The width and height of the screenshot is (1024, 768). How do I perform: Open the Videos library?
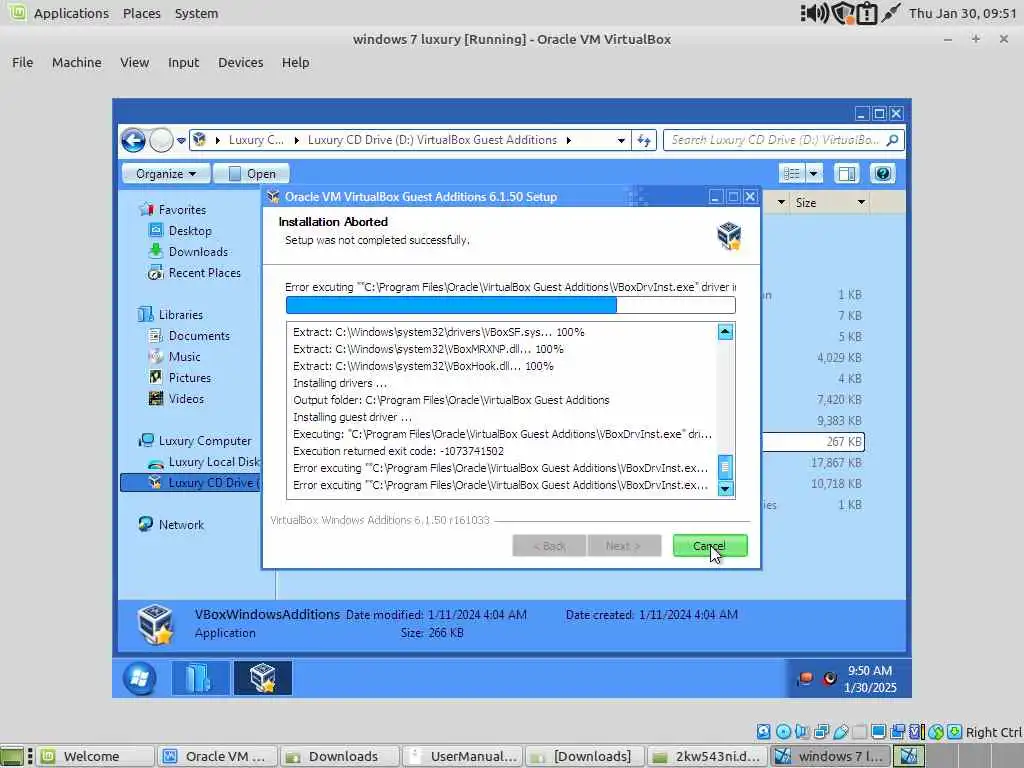click(186, 398)
